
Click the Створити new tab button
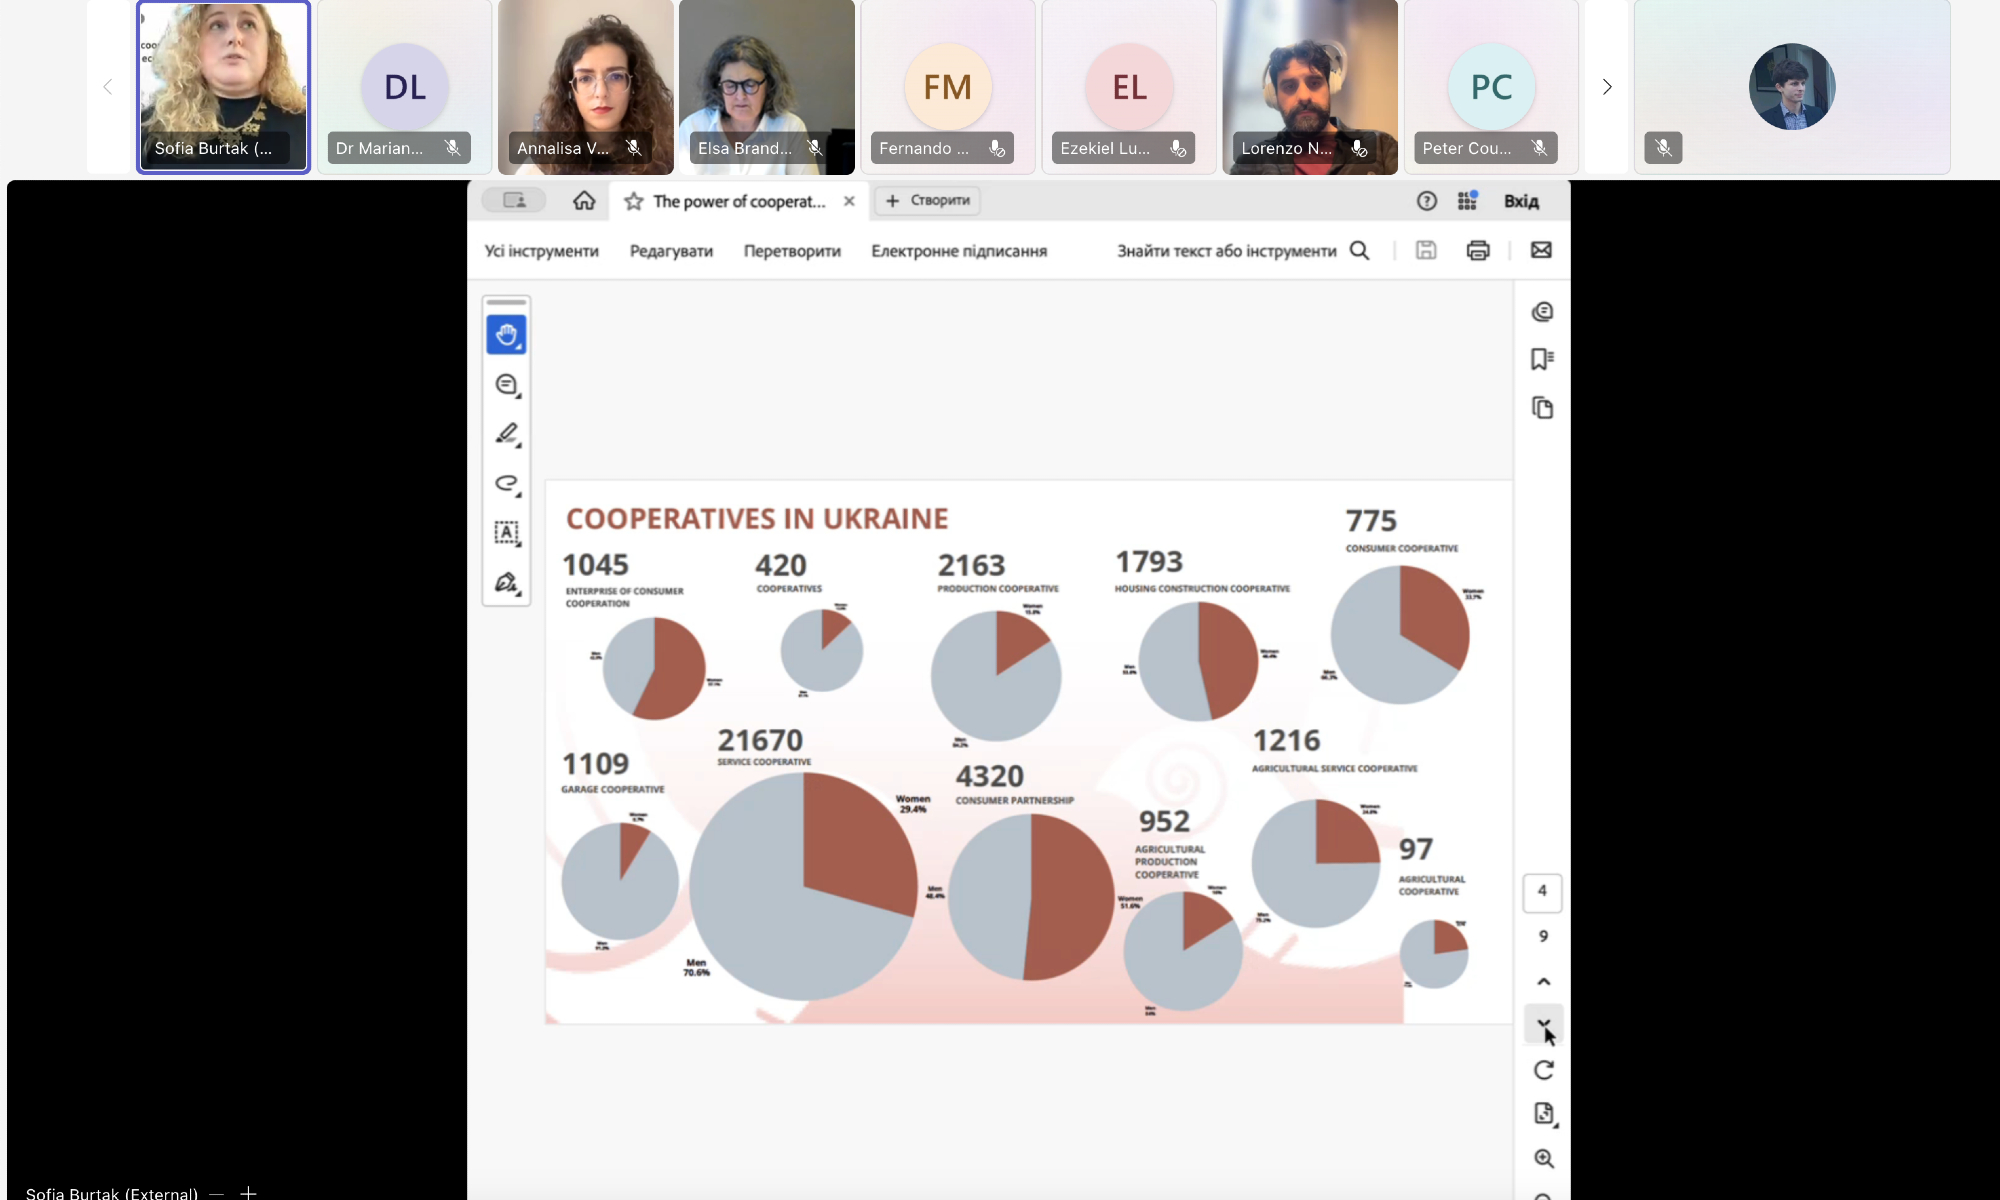928,201
